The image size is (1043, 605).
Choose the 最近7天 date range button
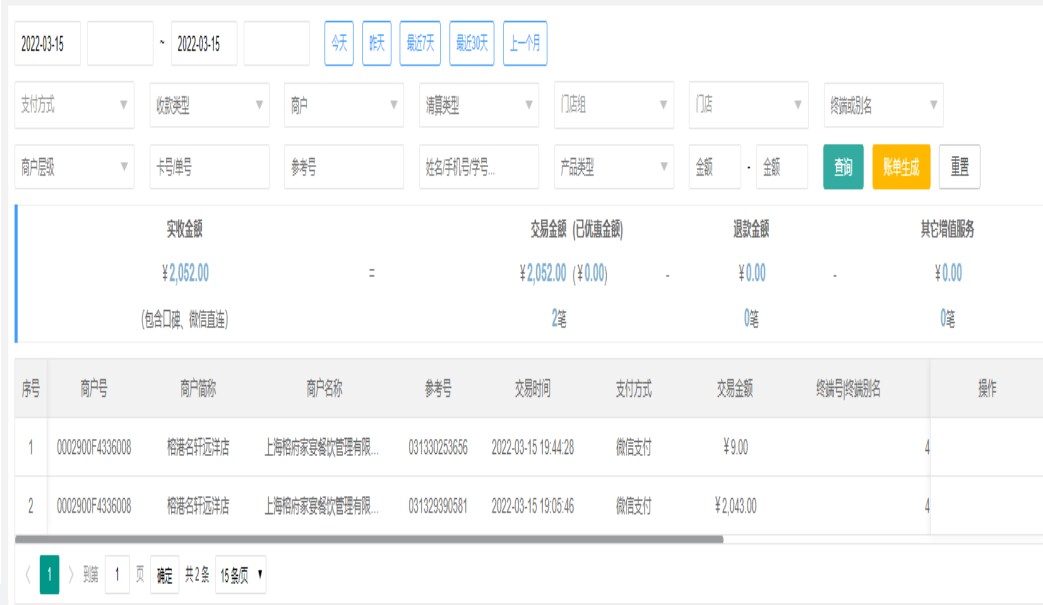click(420, 44)
